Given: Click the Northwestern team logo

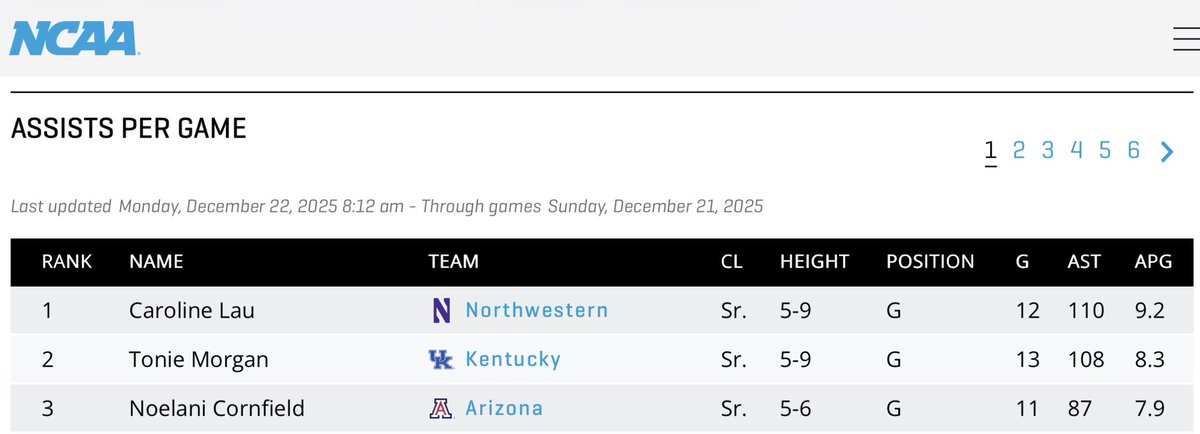Looking at the screenshot, I should pos(441,310).
